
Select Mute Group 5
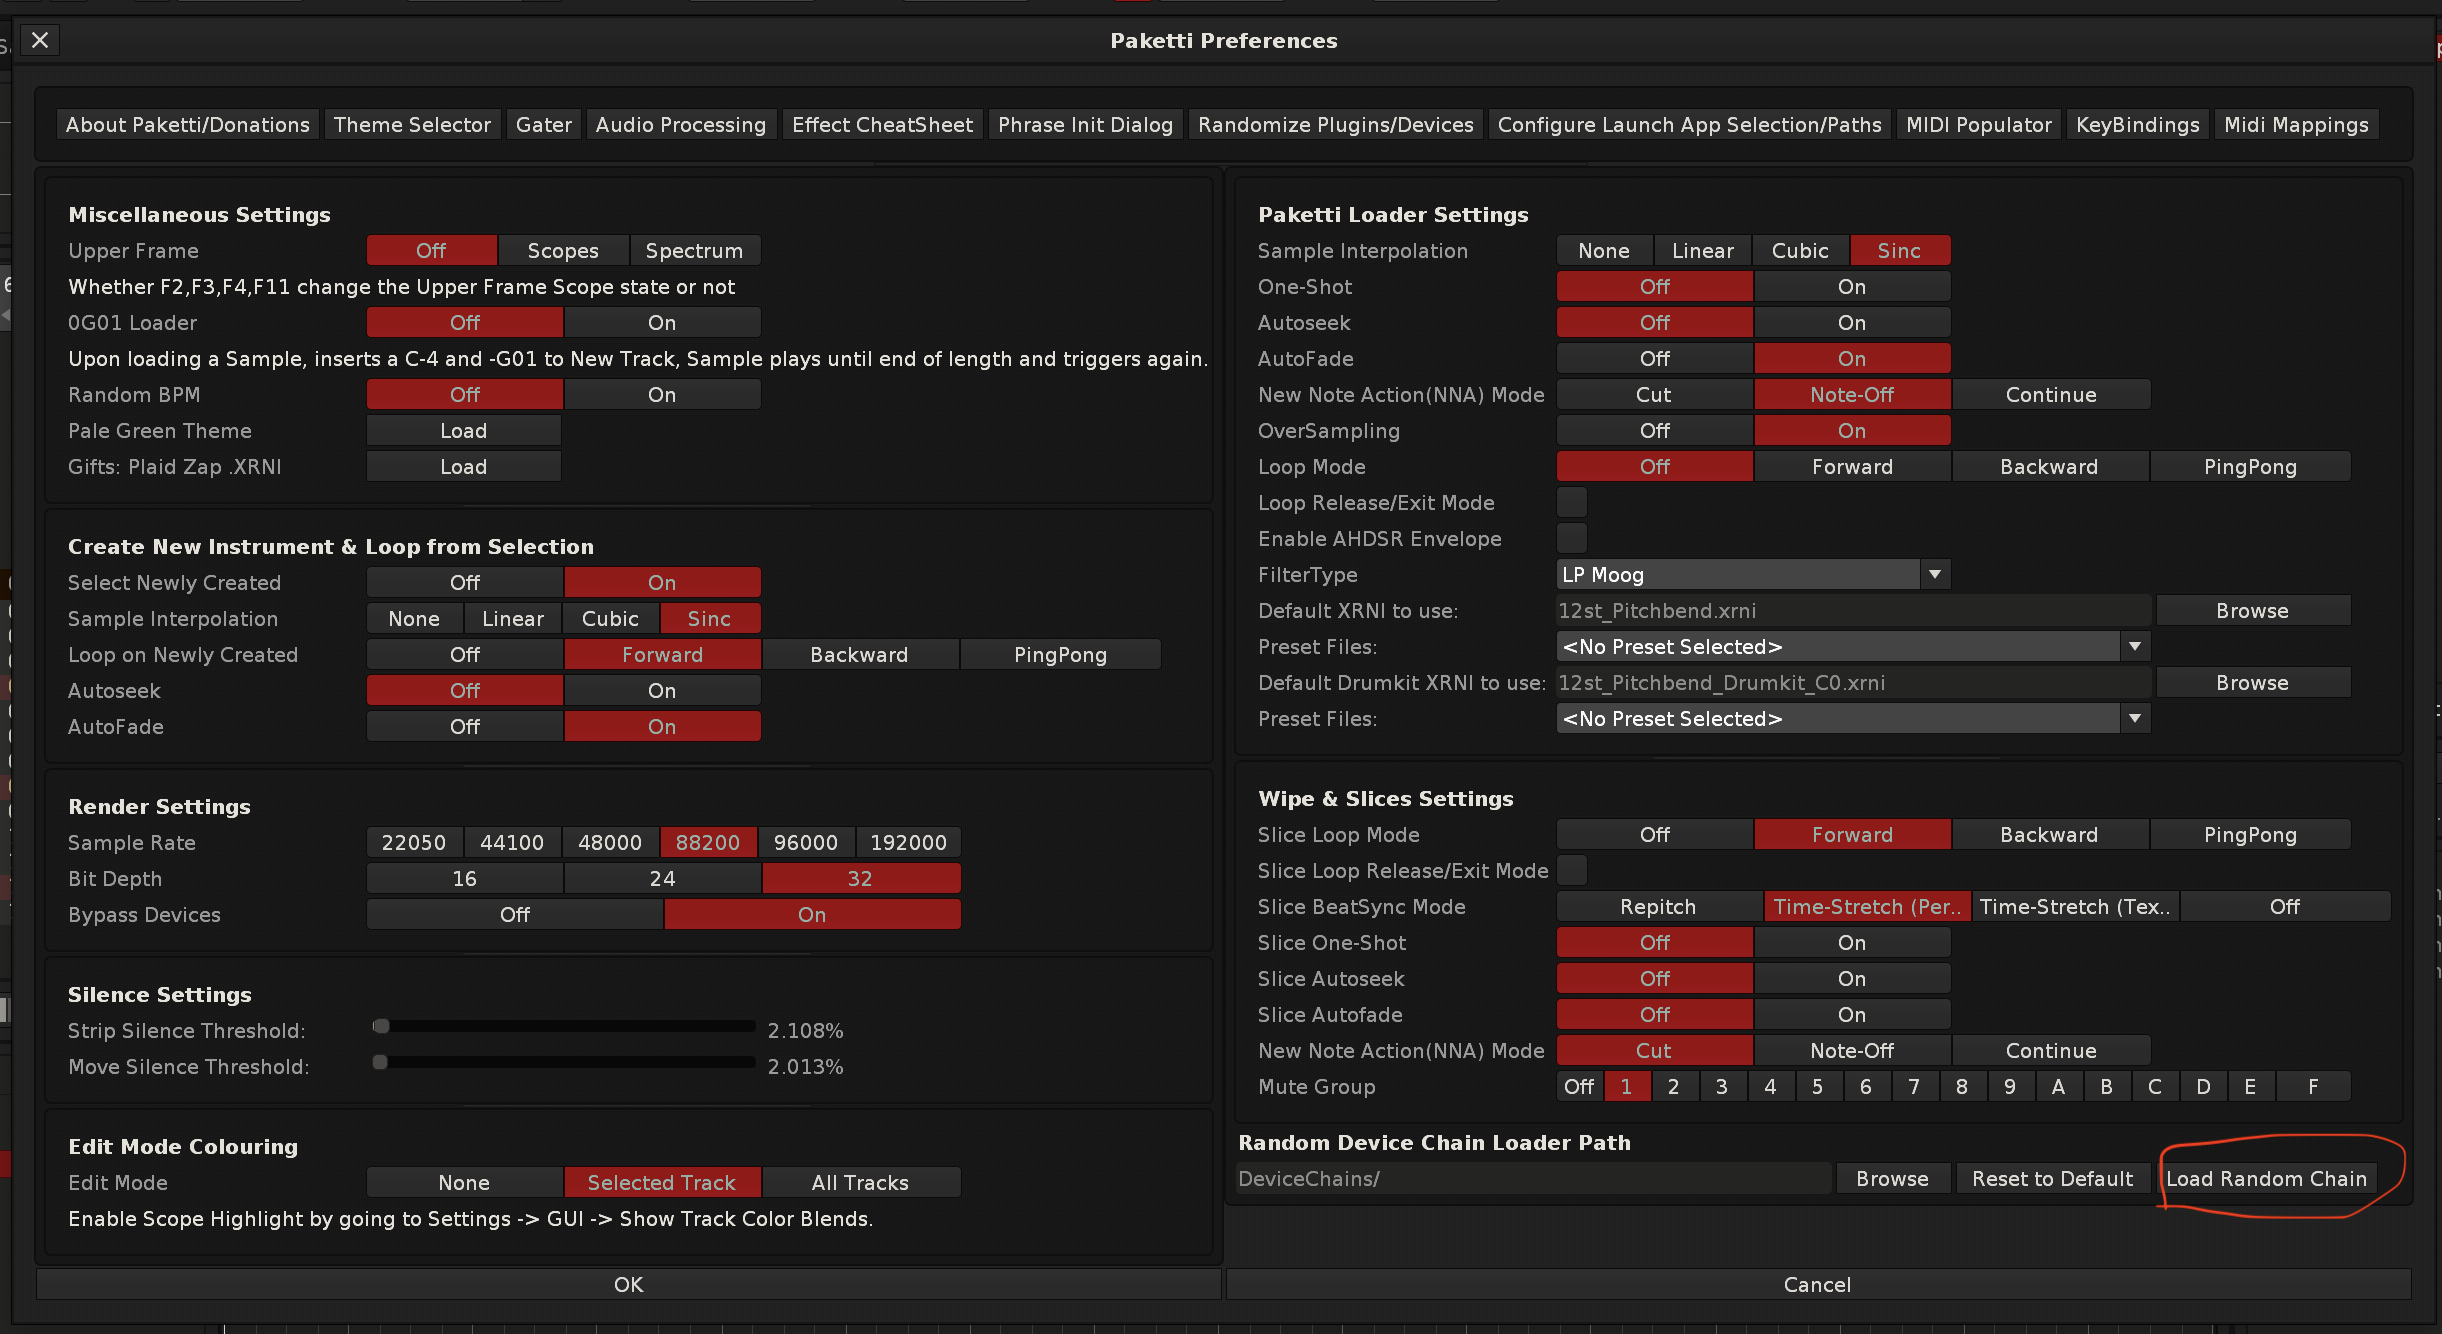[x=1817, y=1087]
